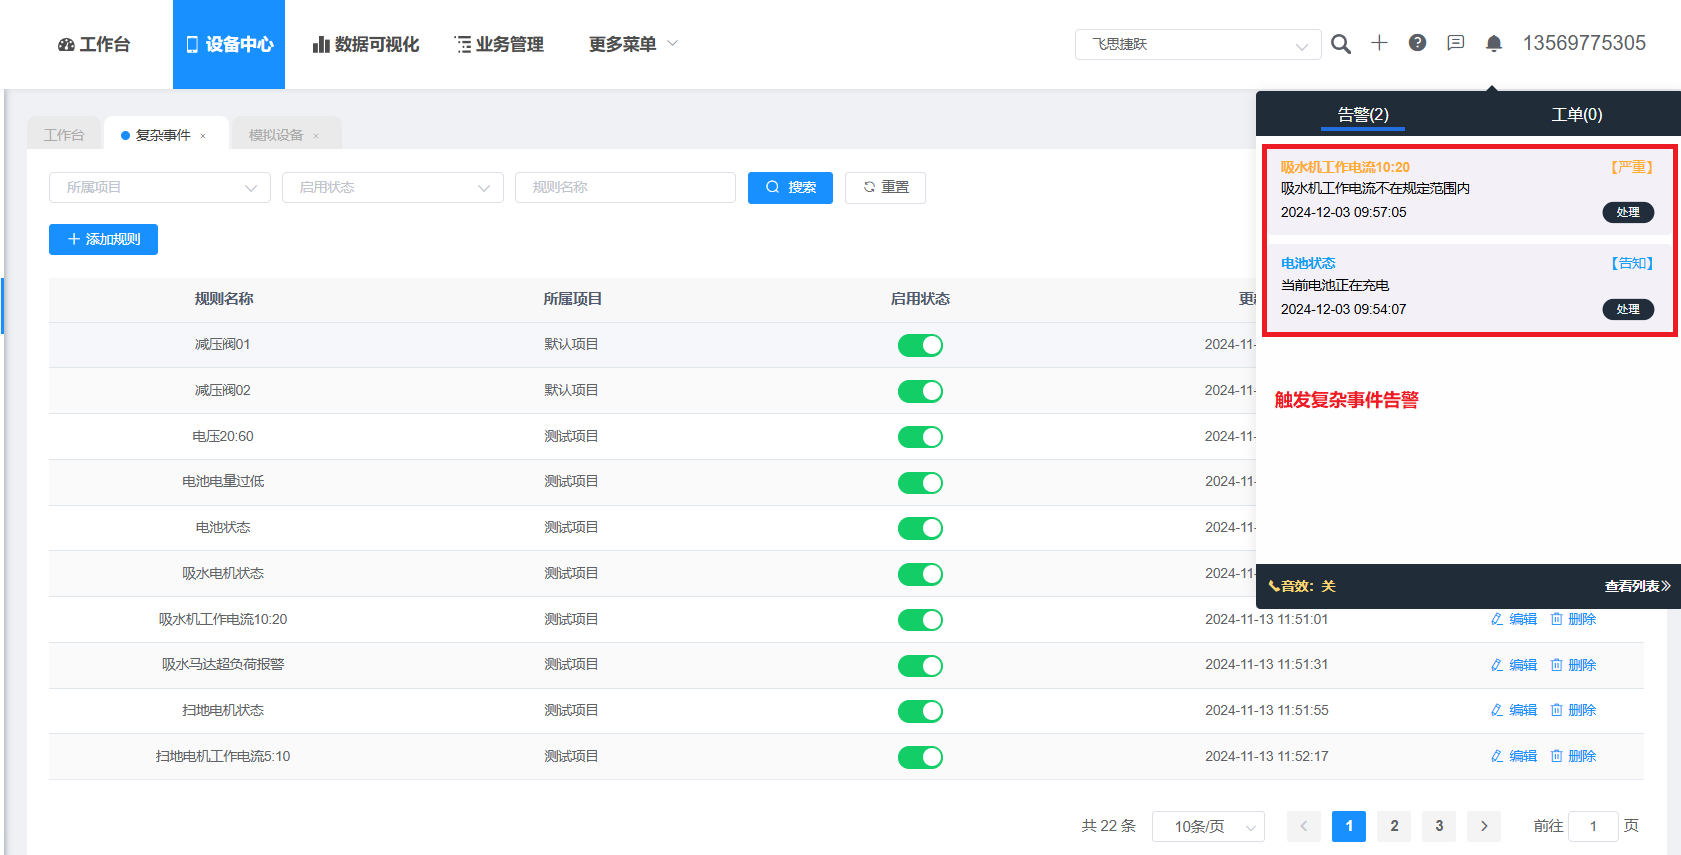Image resolution: width=1681 pixels, height=855 pixels.
Task: Click the plus icon in top header
Action: click(x=1379, y=43)
